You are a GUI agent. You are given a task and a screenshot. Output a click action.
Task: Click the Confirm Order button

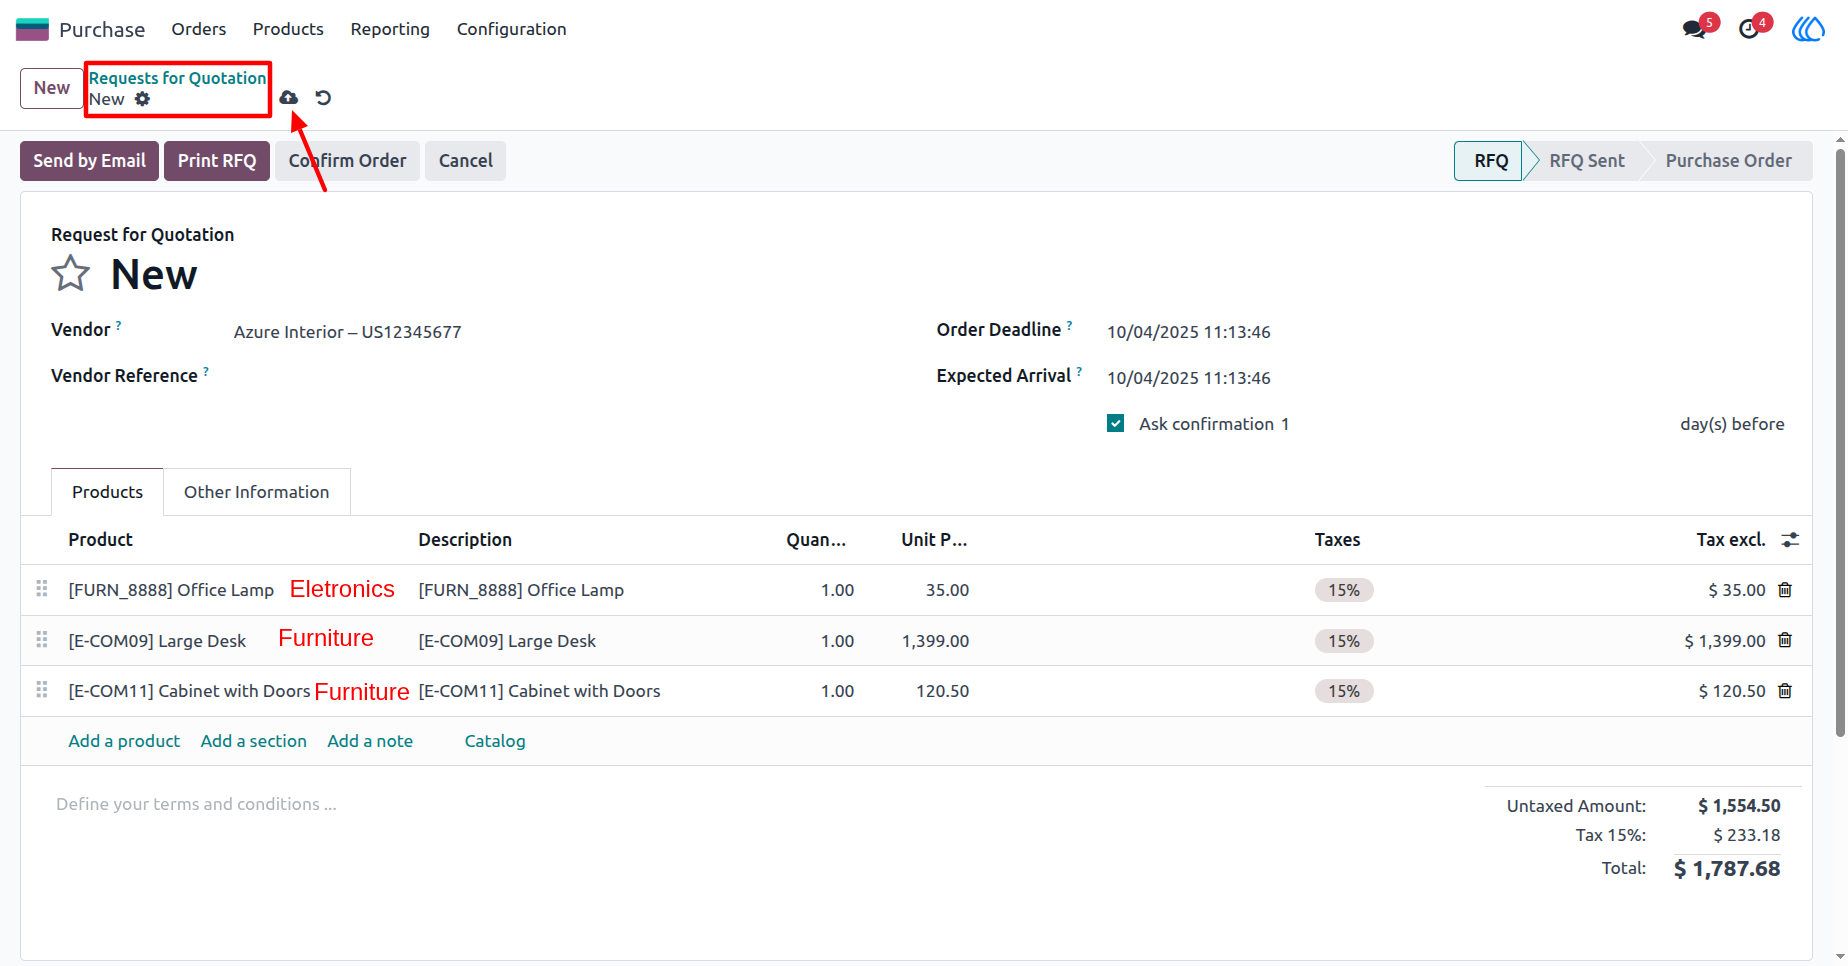click(347, 161)
